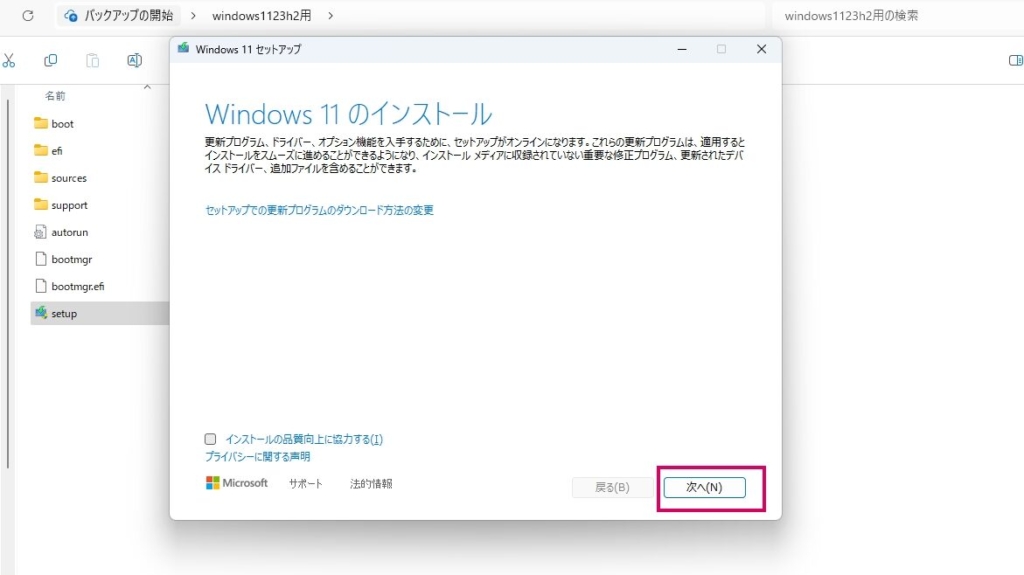Click the Refresh icon in Explorer address bar
The height and width of the screenshot is (575, 1024).
27,16
